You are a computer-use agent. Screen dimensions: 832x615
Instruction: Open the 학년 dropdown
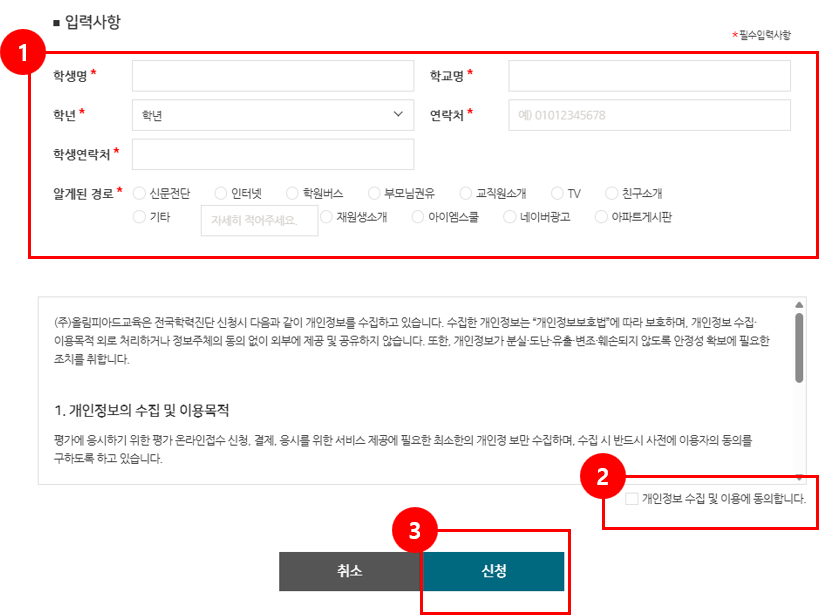[272, 115]
